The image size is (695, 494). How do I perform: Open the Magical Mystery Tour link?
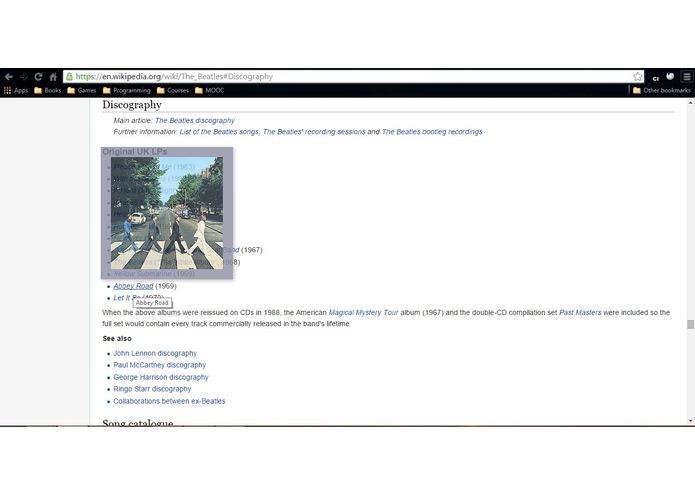tap(363, 313)
